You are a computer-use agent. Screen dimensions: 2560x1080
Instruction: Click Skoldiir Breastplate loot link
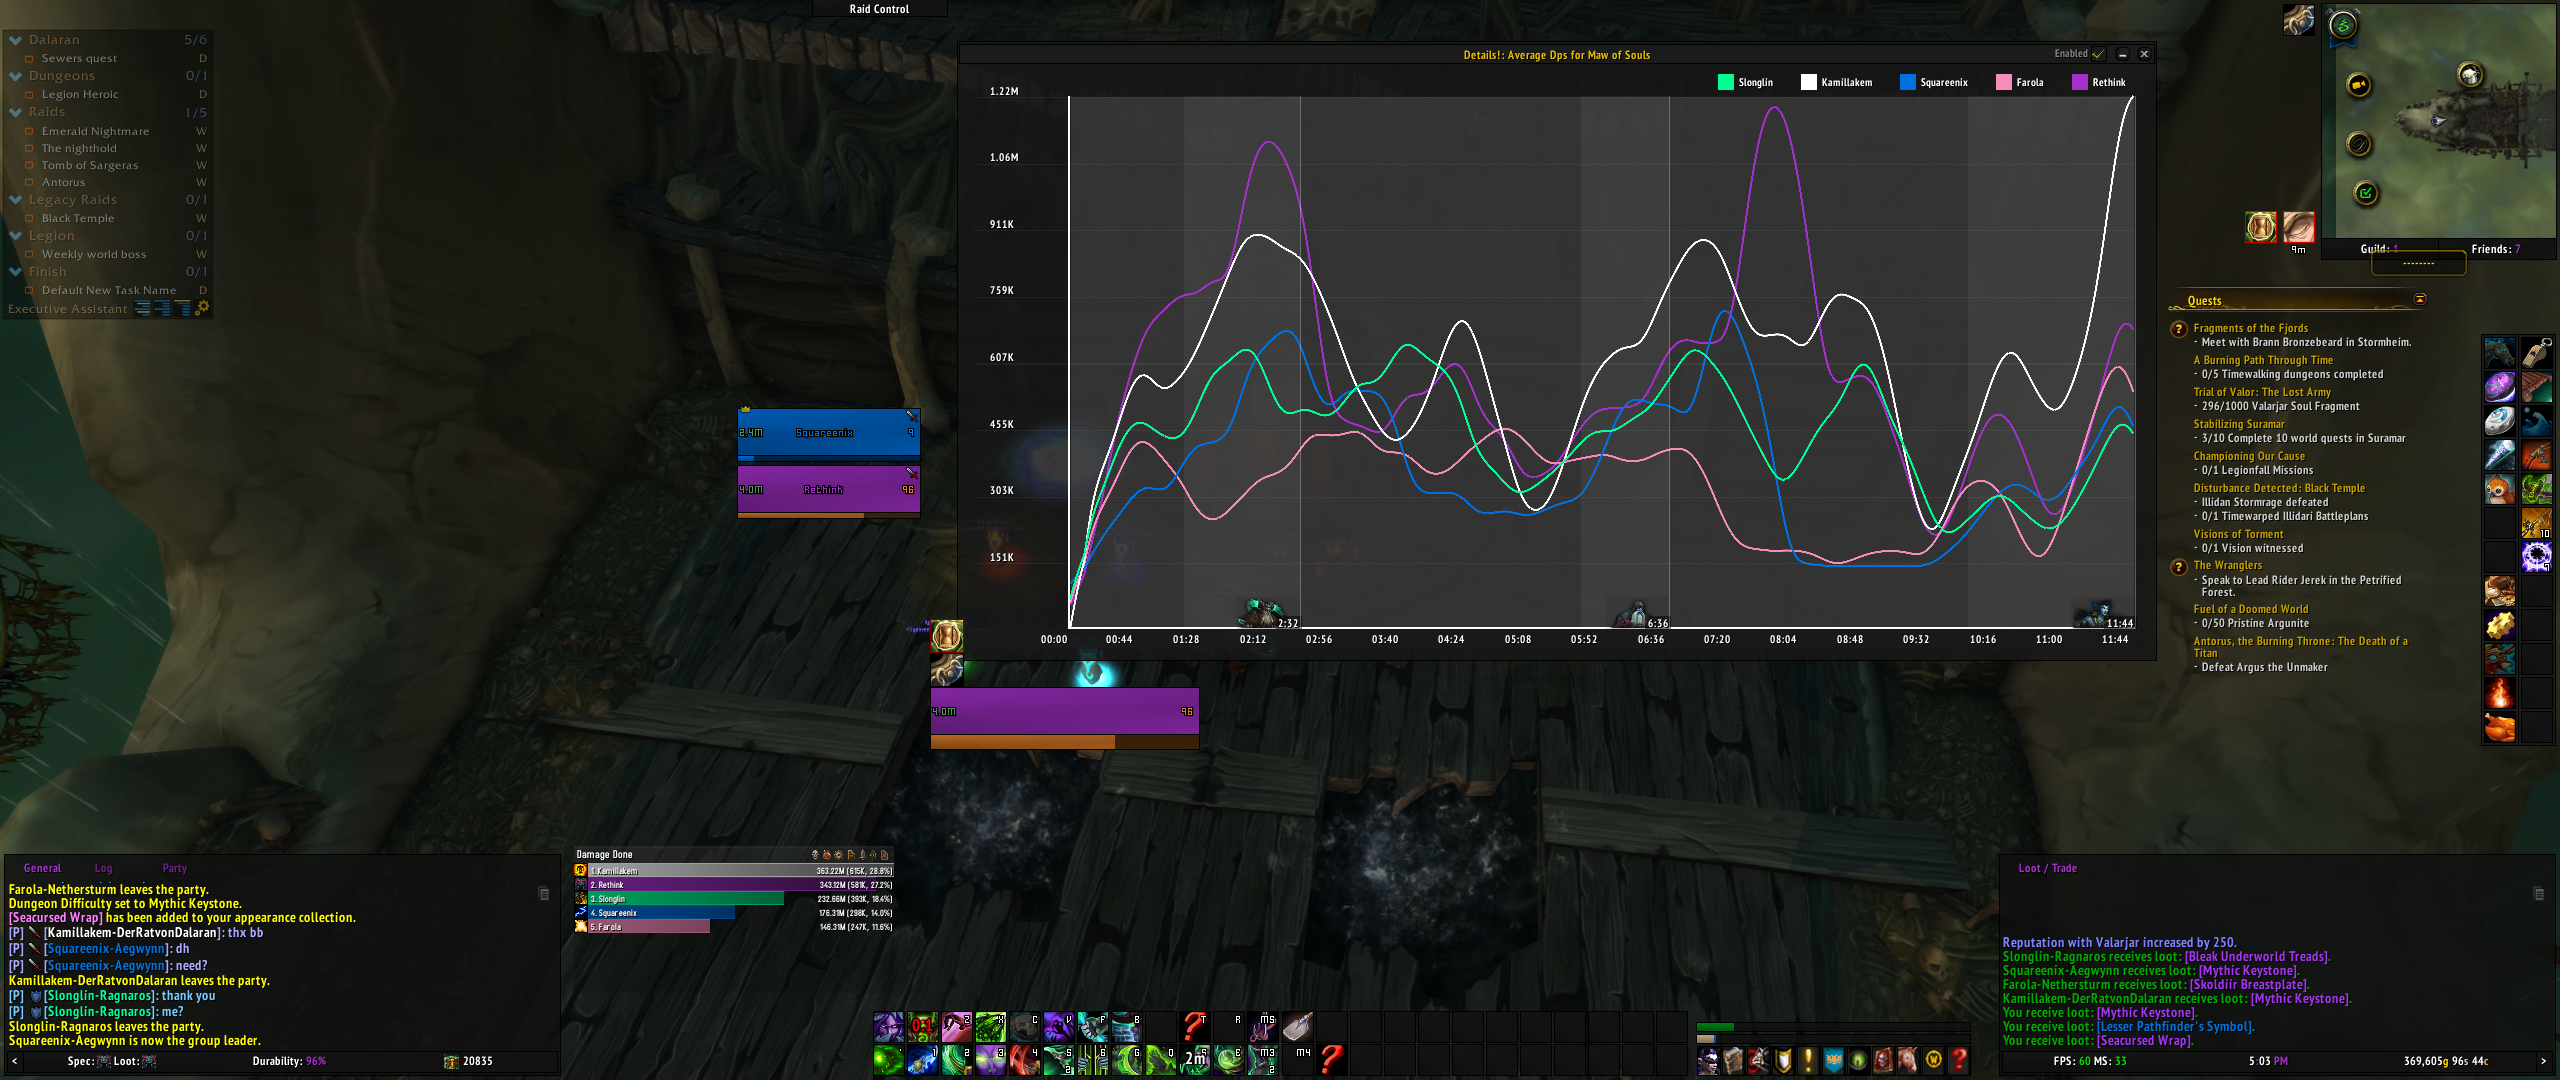2249,985
